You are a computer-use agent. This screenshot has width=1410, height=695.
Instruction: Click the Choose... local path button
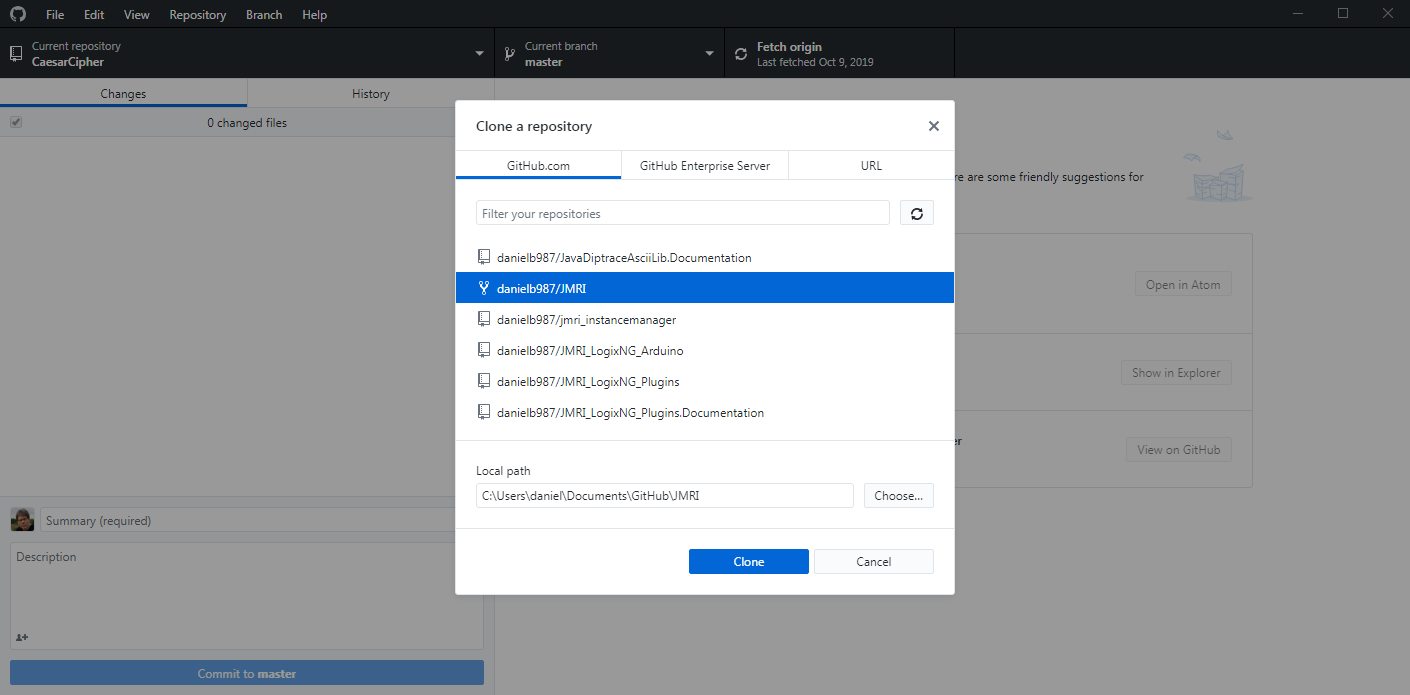pos(898,496)
